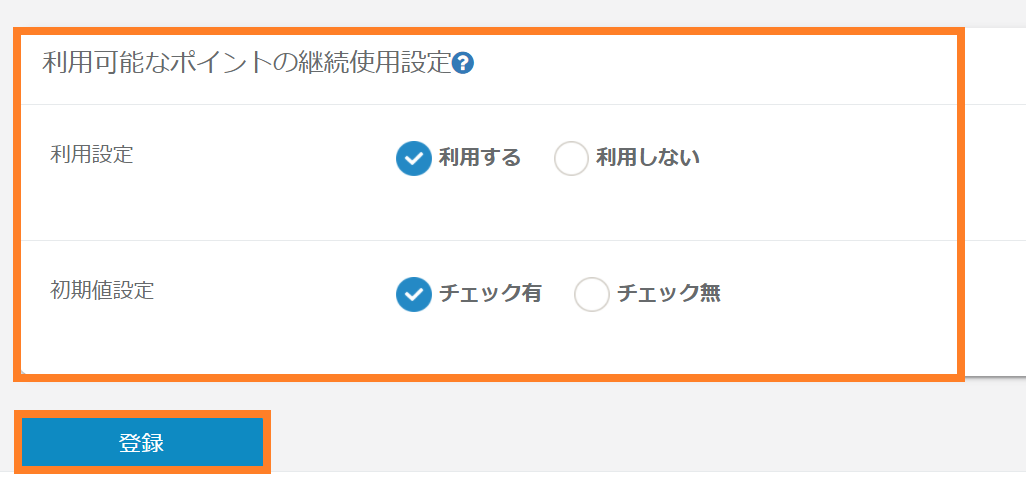The width and height of the screenshot is (1026, 487).
Task: Click blank header area right of help icon
Action: pyautogui.click(x=700, y=64)
